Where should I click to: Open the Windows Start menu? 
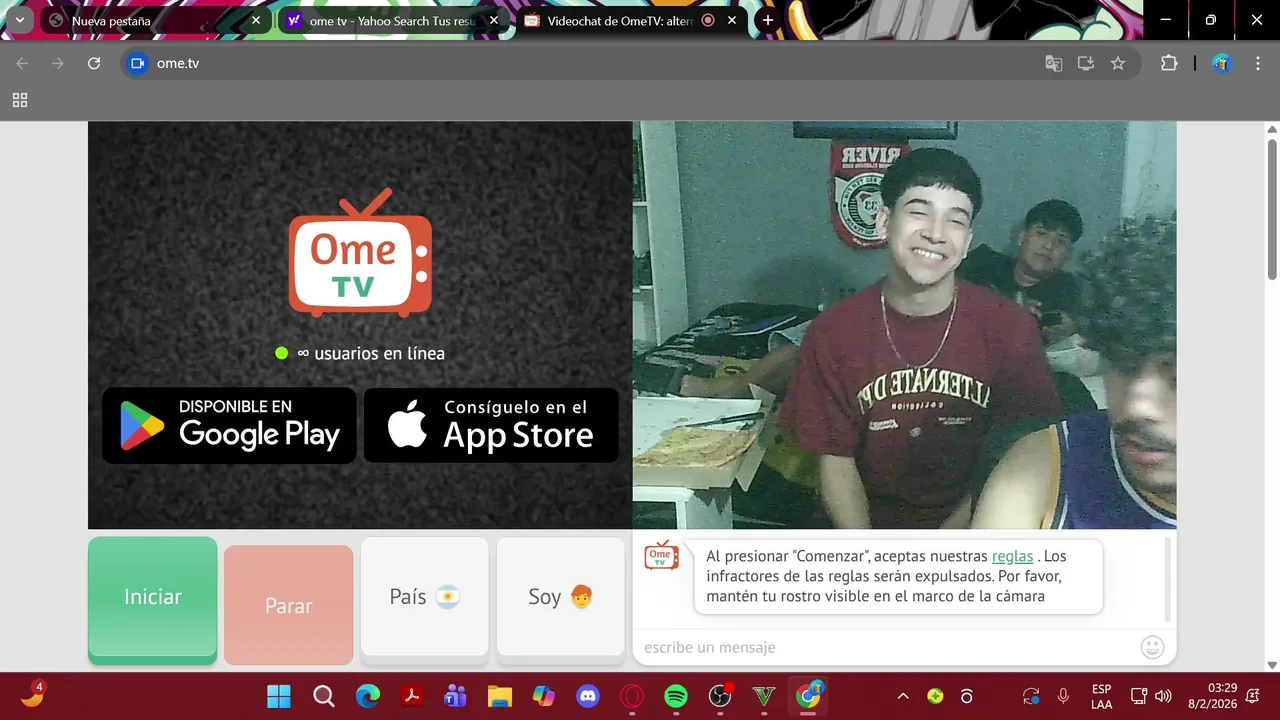[279, 696]
